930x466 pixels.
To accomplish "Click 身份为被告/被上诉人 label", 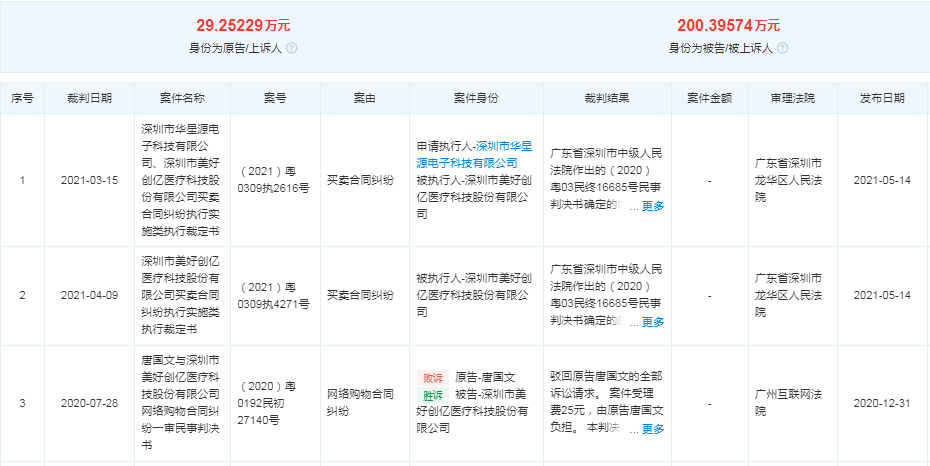I will pos(721,49).
